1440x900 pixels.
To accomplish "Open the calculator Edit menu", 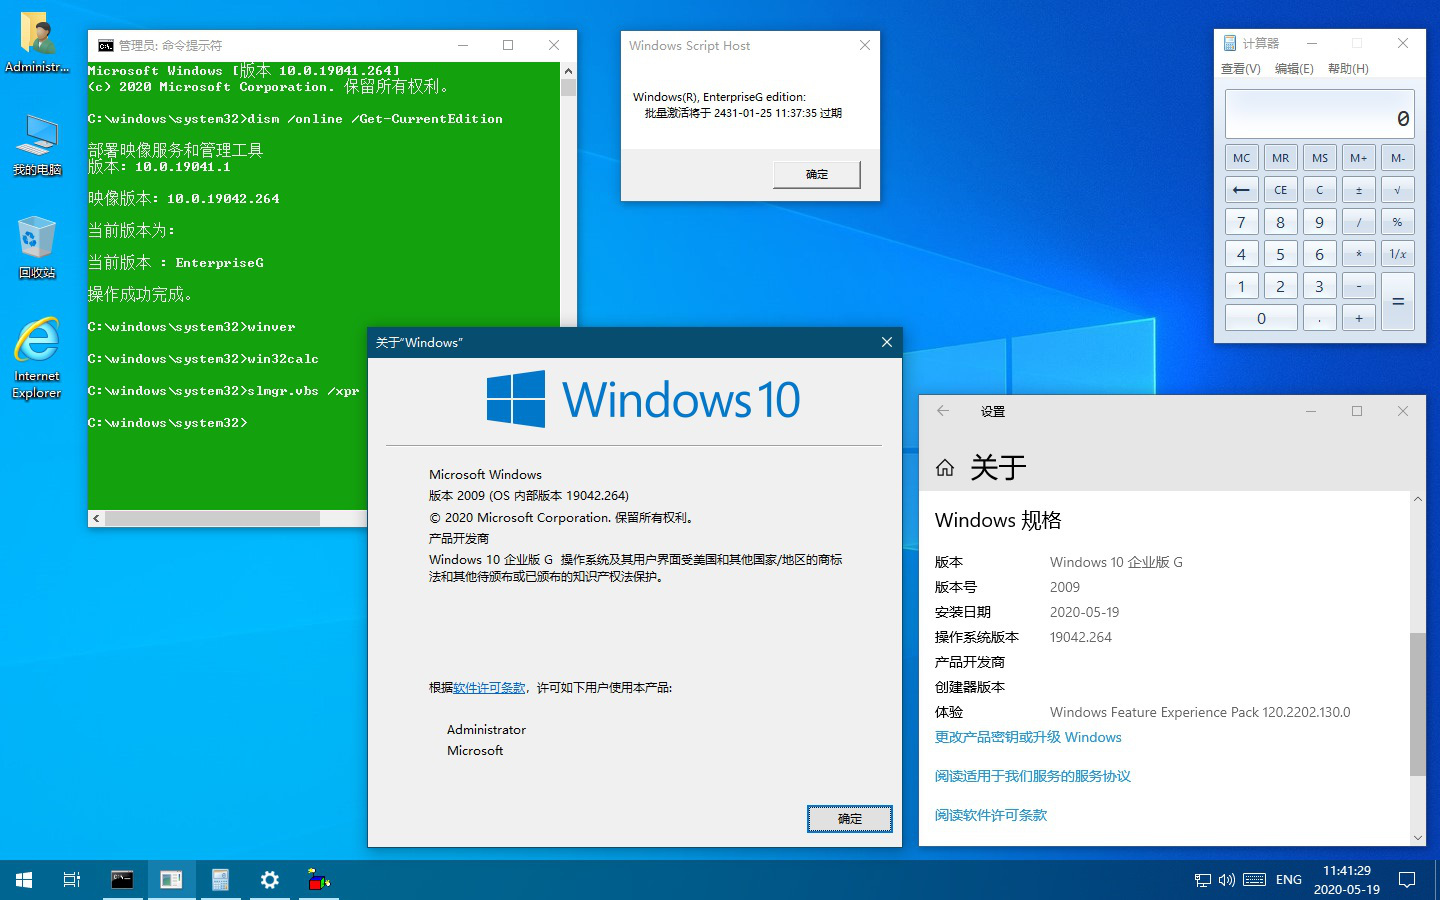I will (1294, 69).
